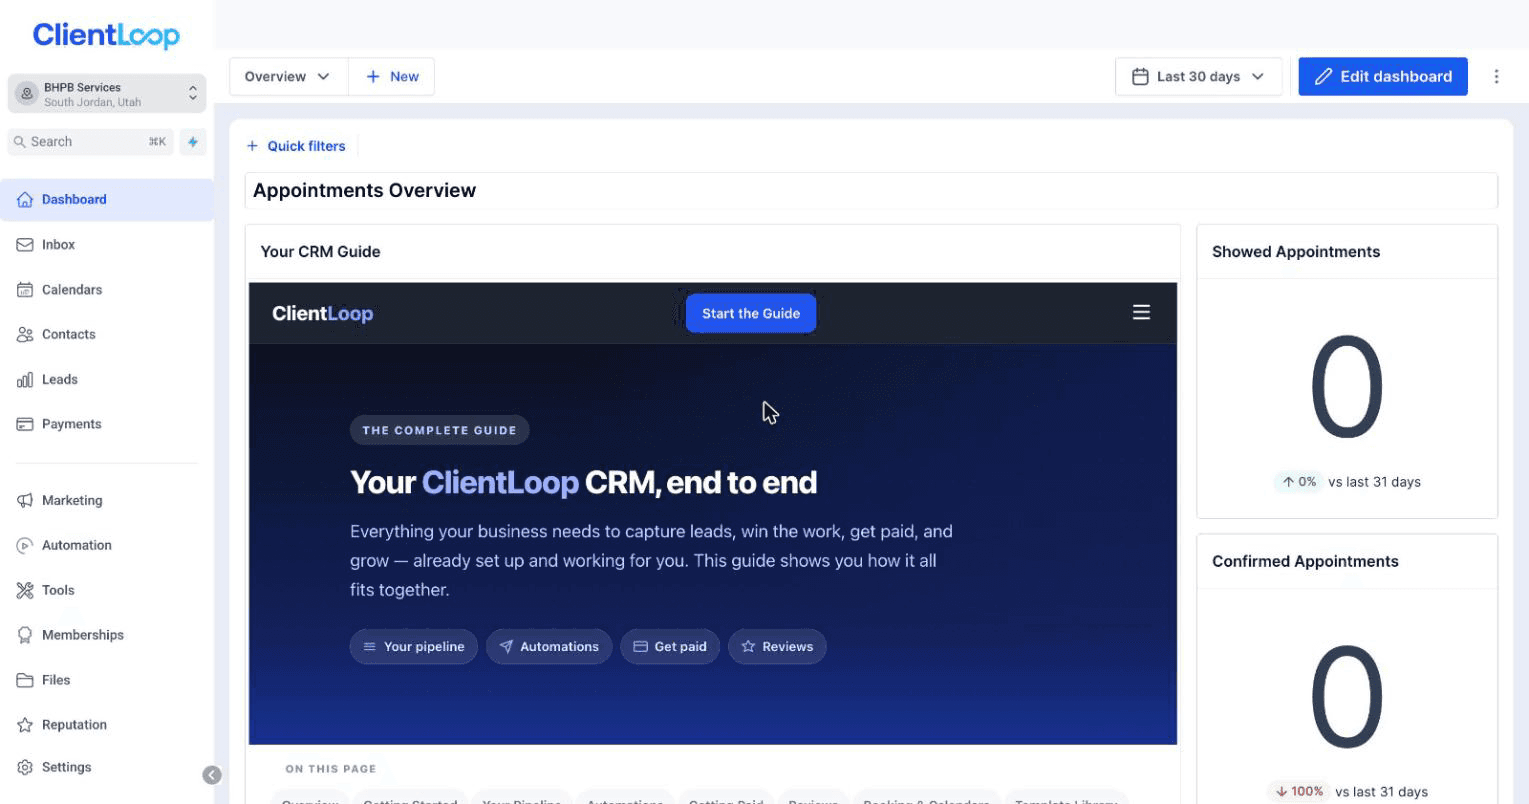Select Dashboard in the sidebar menu
The image size is (1529, 804).
(x=107, y=200)
